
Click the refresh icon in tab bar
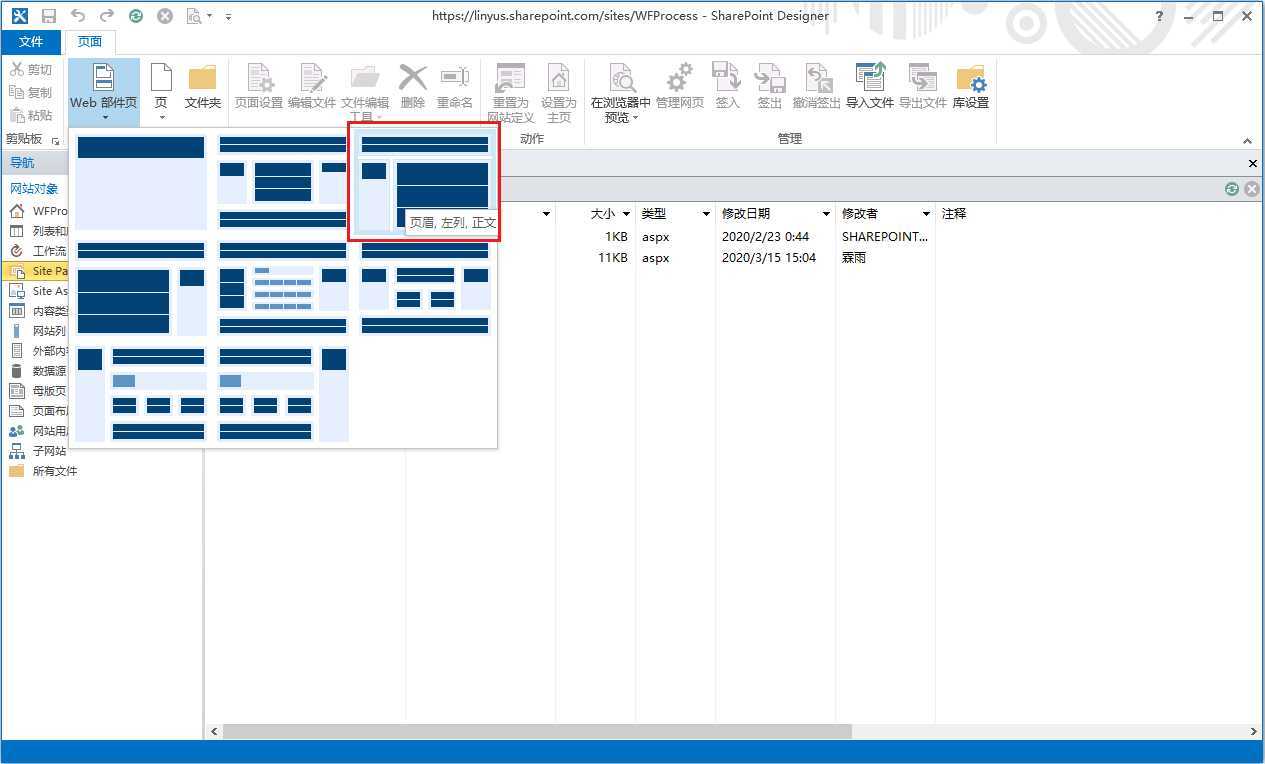click(x=1232, y=189)
